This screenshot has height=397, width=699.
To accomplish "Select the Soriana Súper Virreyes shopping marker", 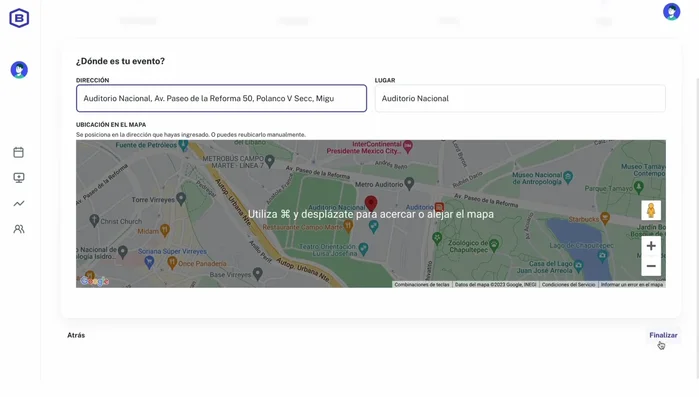I will tap(149, 262).
